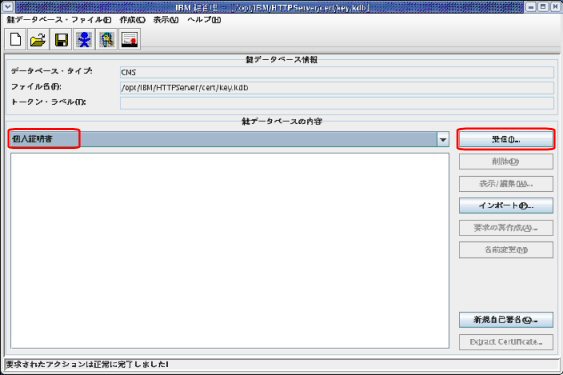Click the 名前変更 button
The height and width of the screenshot is (375, 563).
pyautogui.click(x=506, y=250)
